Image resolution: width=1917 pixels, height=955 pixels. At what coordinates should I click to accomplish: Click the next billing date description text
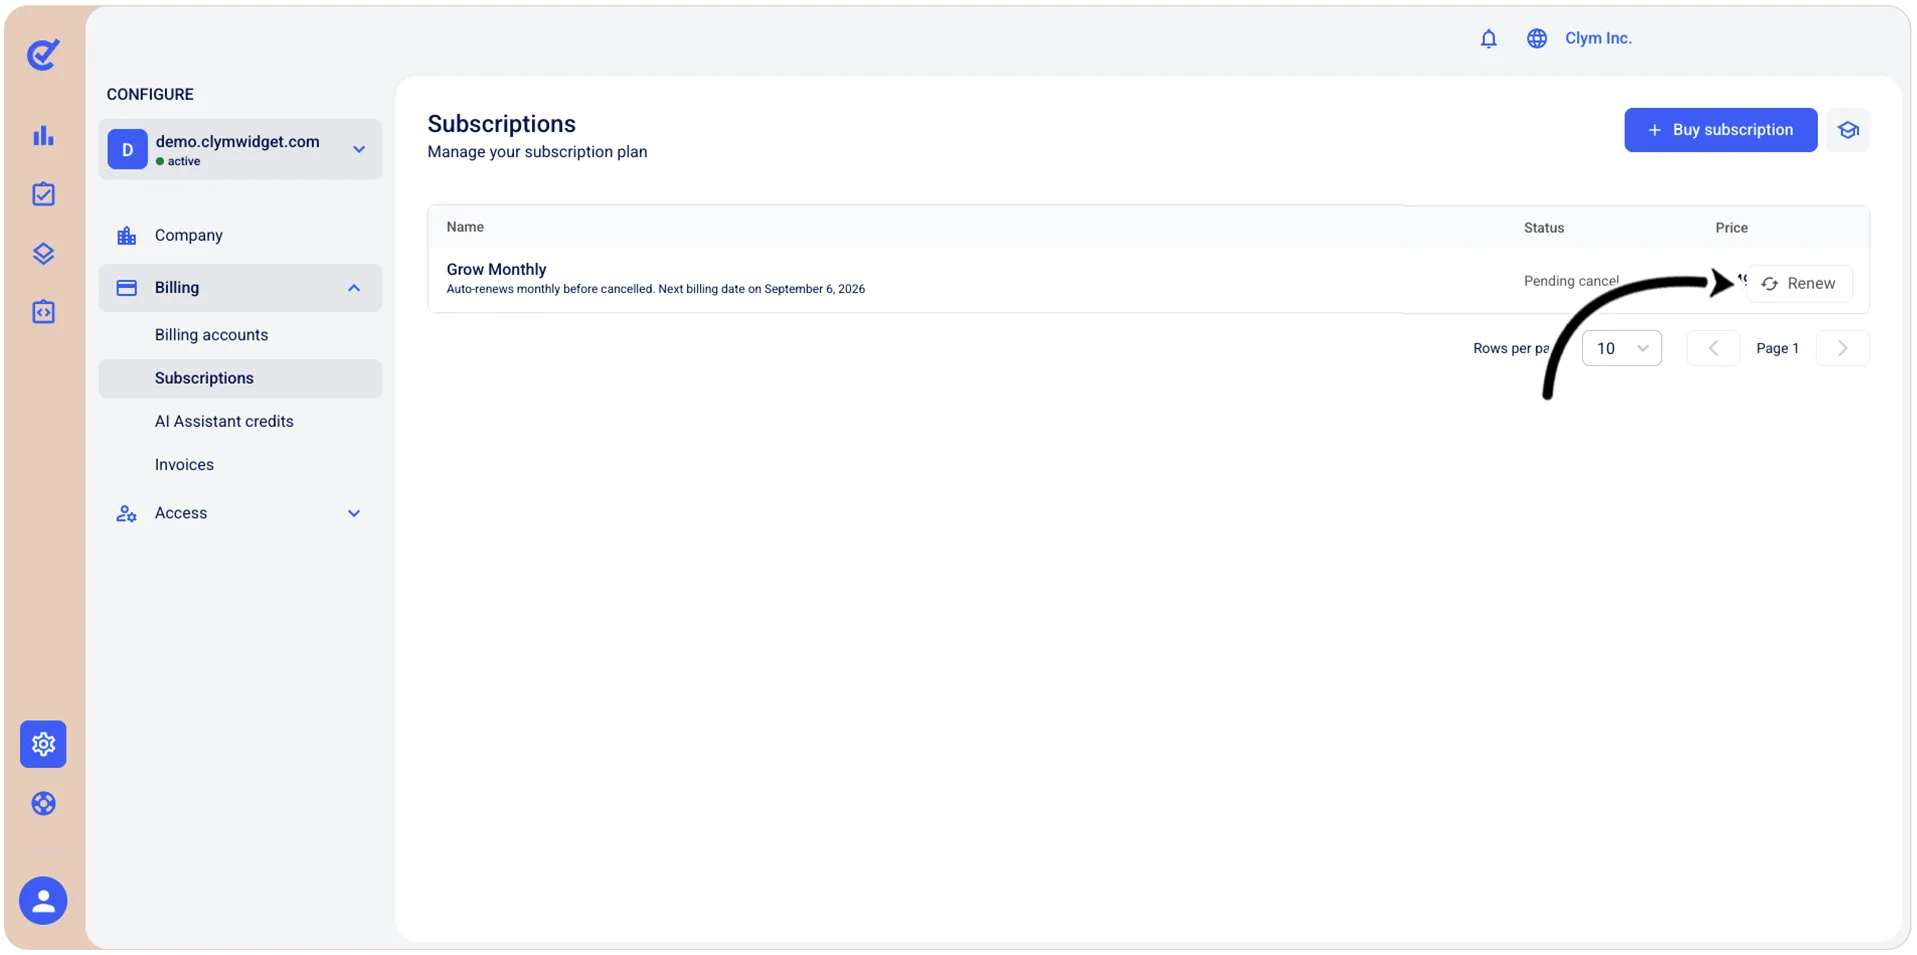[x=655, y=289]
